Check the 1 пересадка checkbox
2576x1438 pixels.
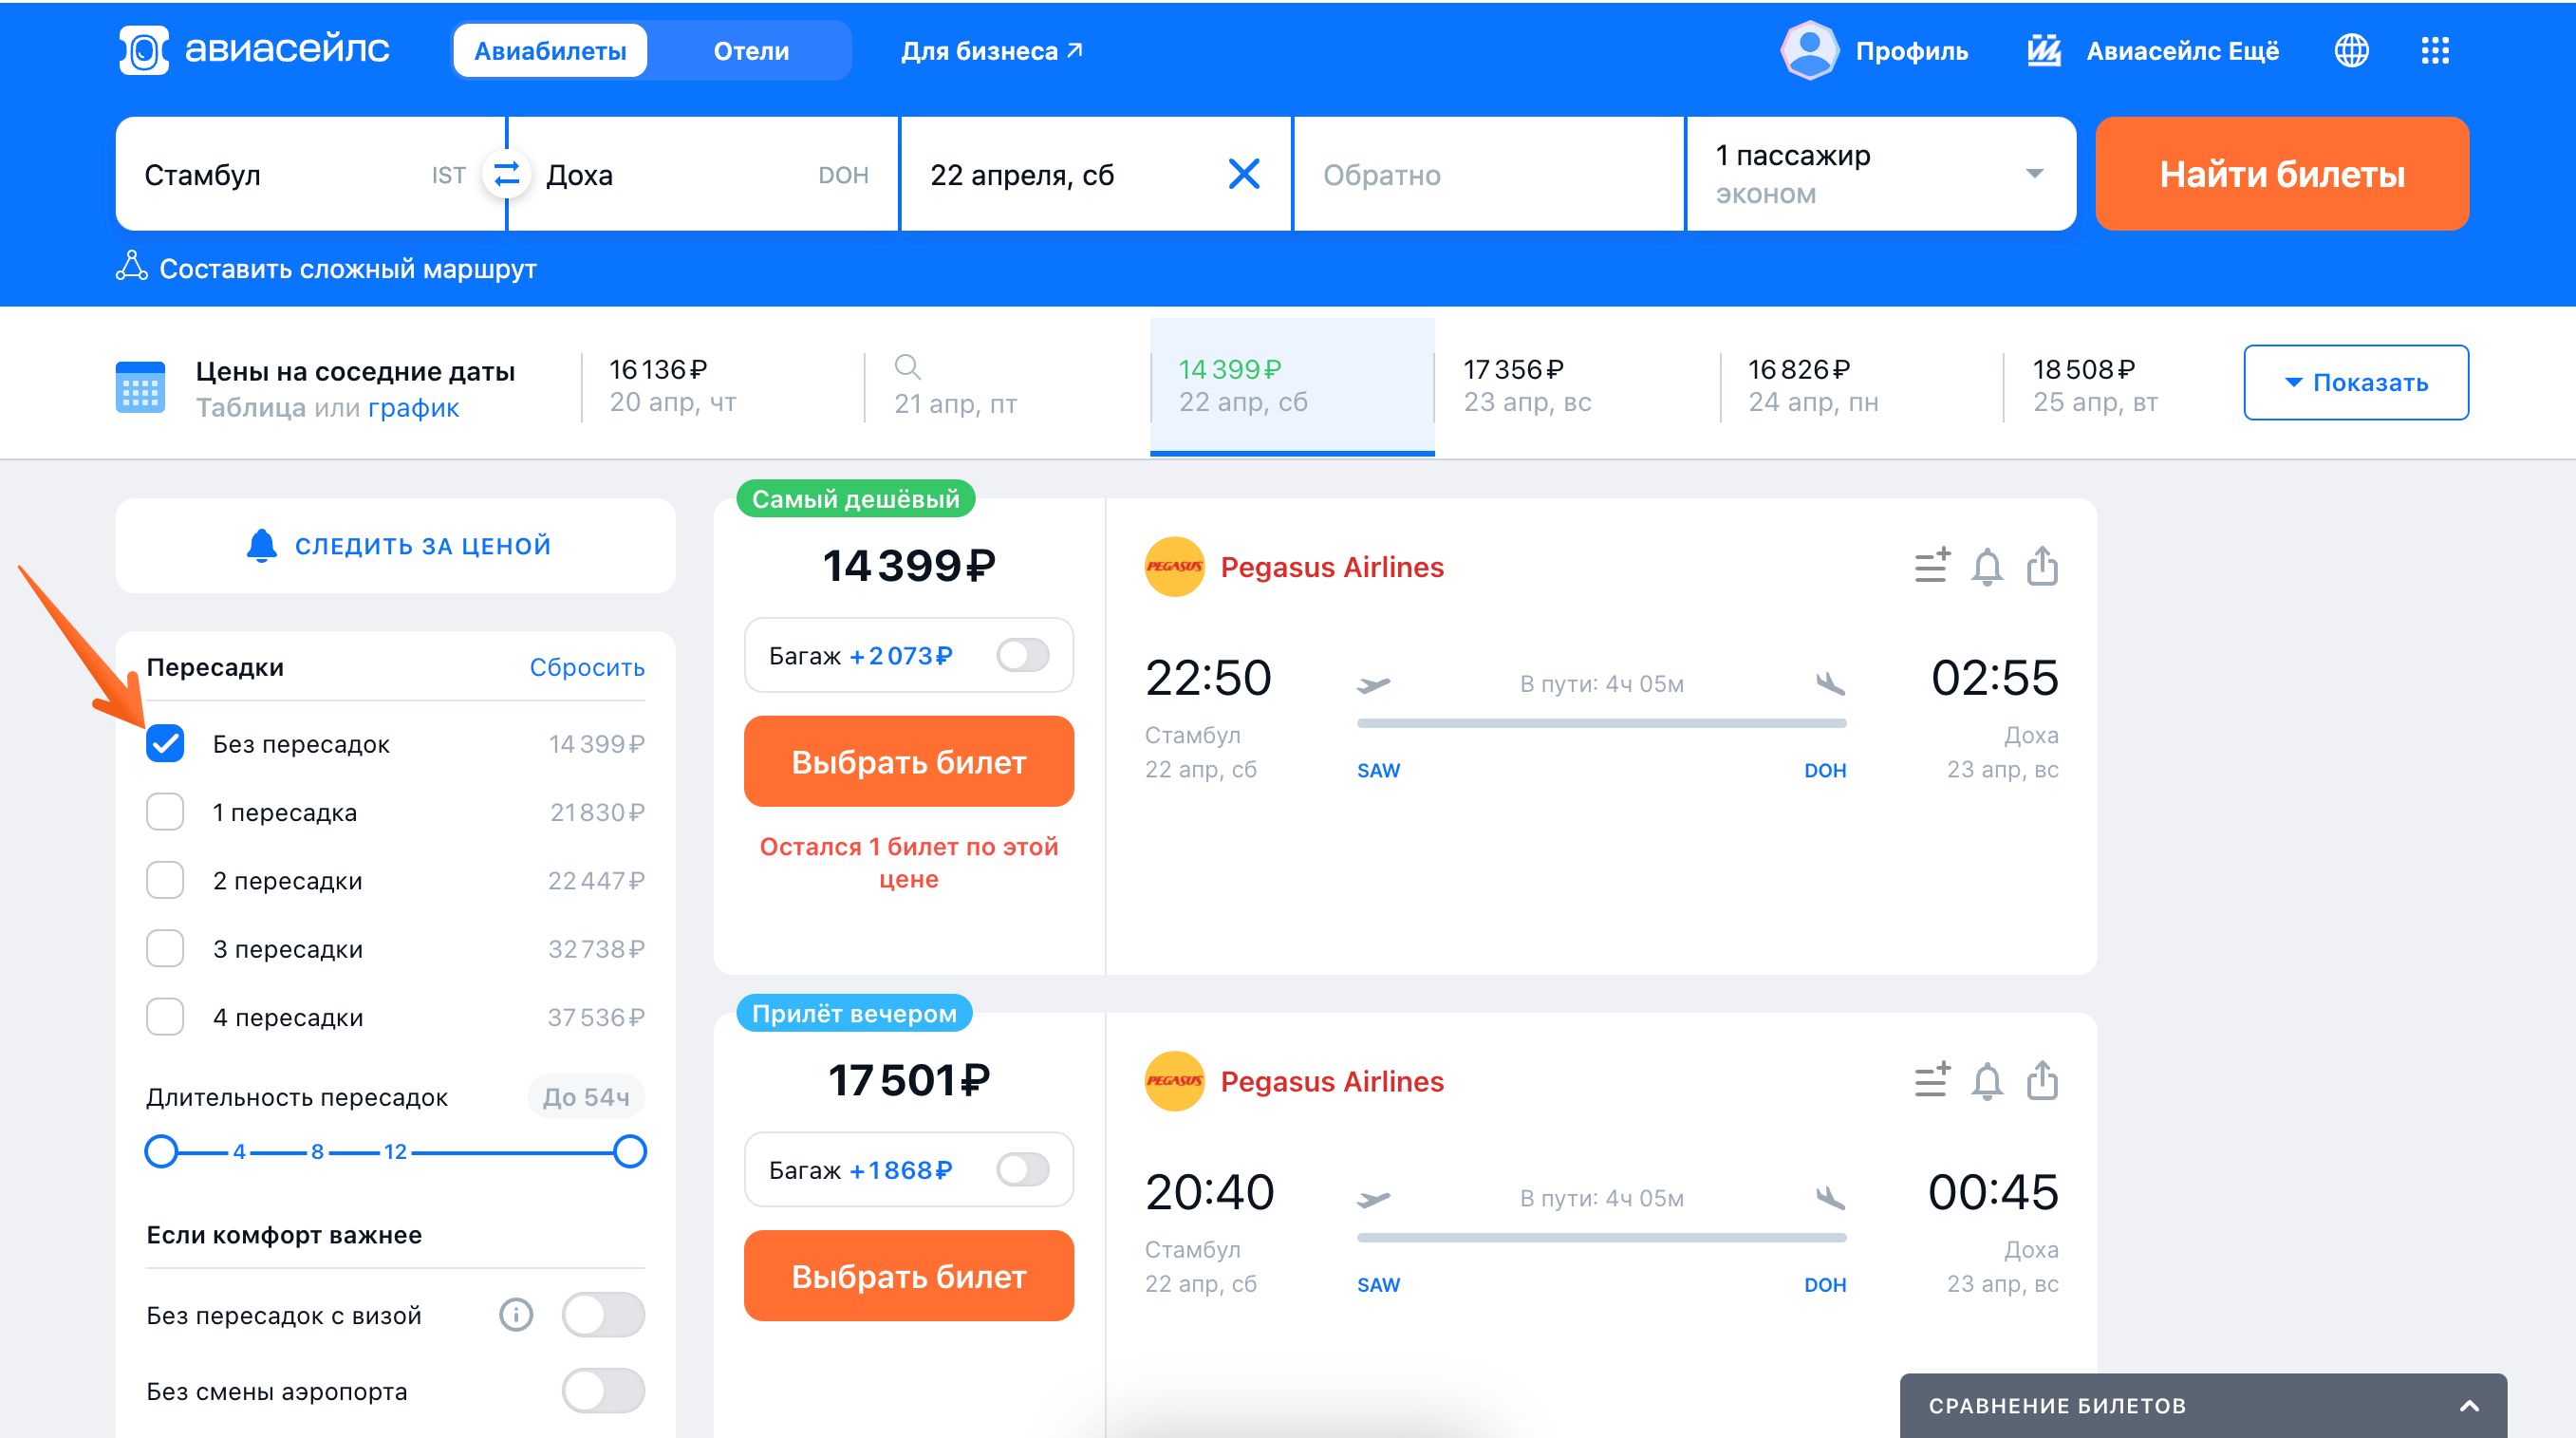point(165,811)
